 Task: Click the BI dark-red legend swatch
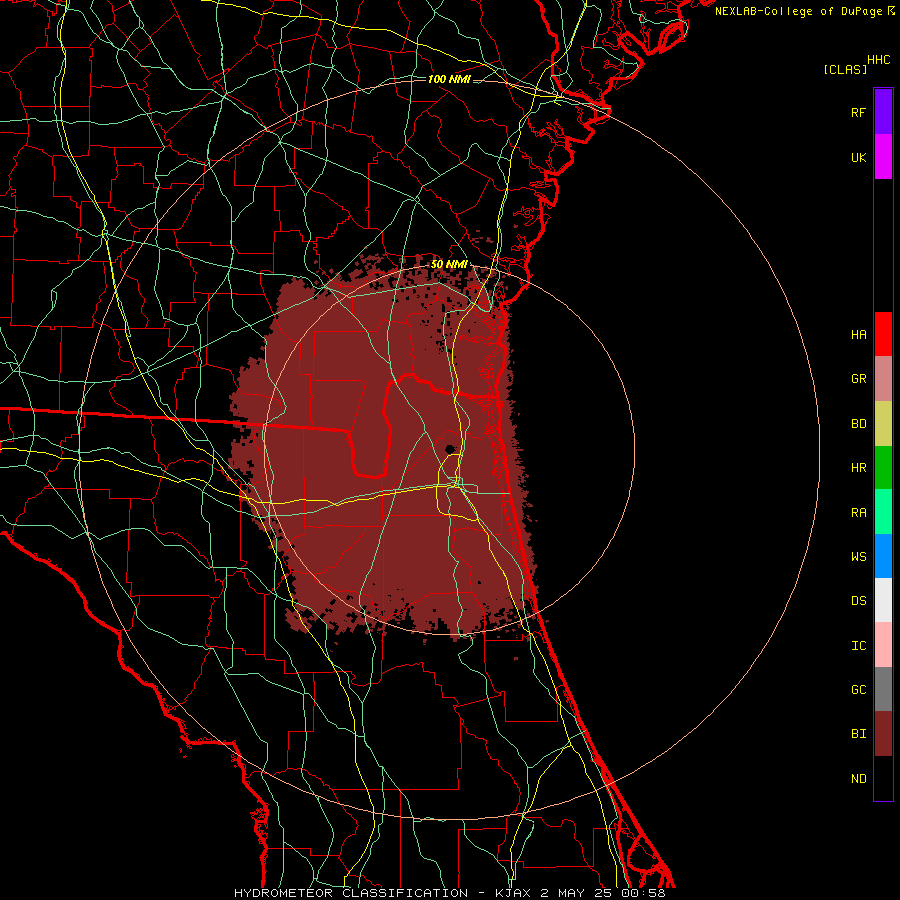(x=883, y=734)
